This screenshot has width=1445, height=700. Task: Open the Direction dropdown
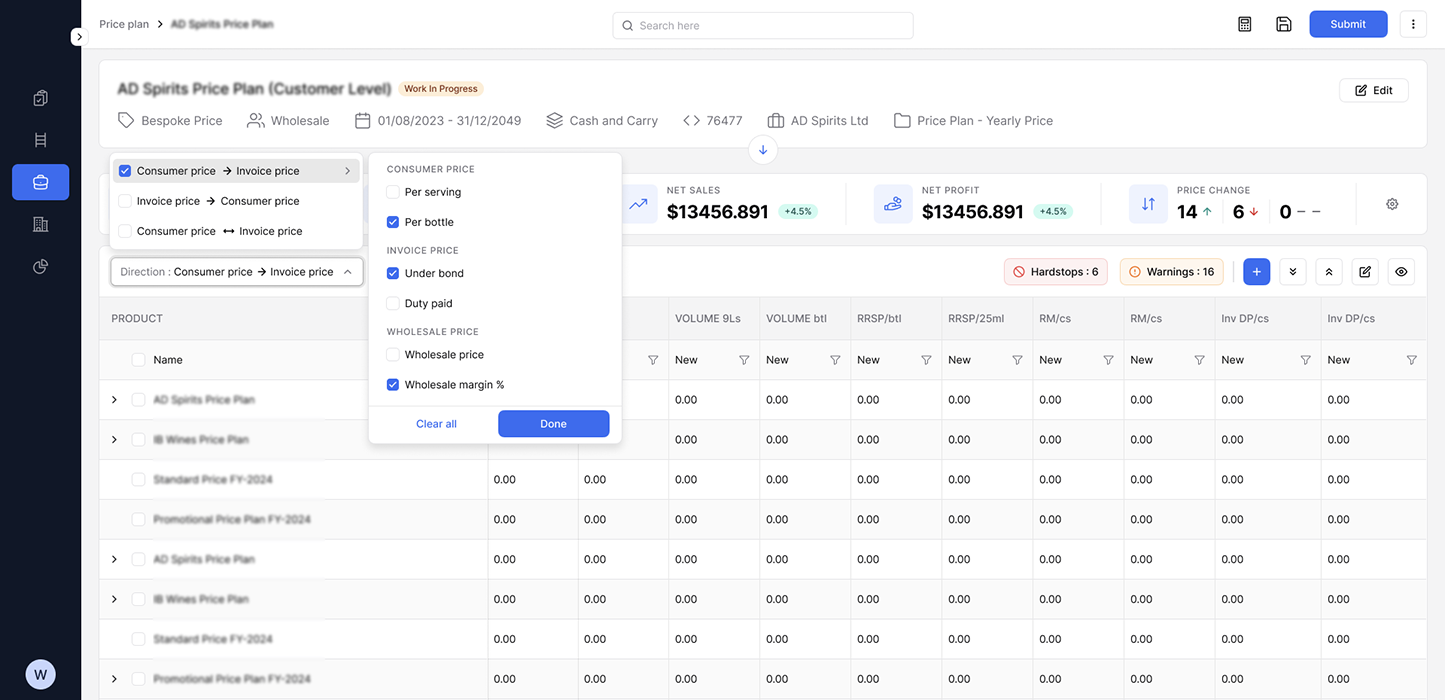[x=236, y=272]
